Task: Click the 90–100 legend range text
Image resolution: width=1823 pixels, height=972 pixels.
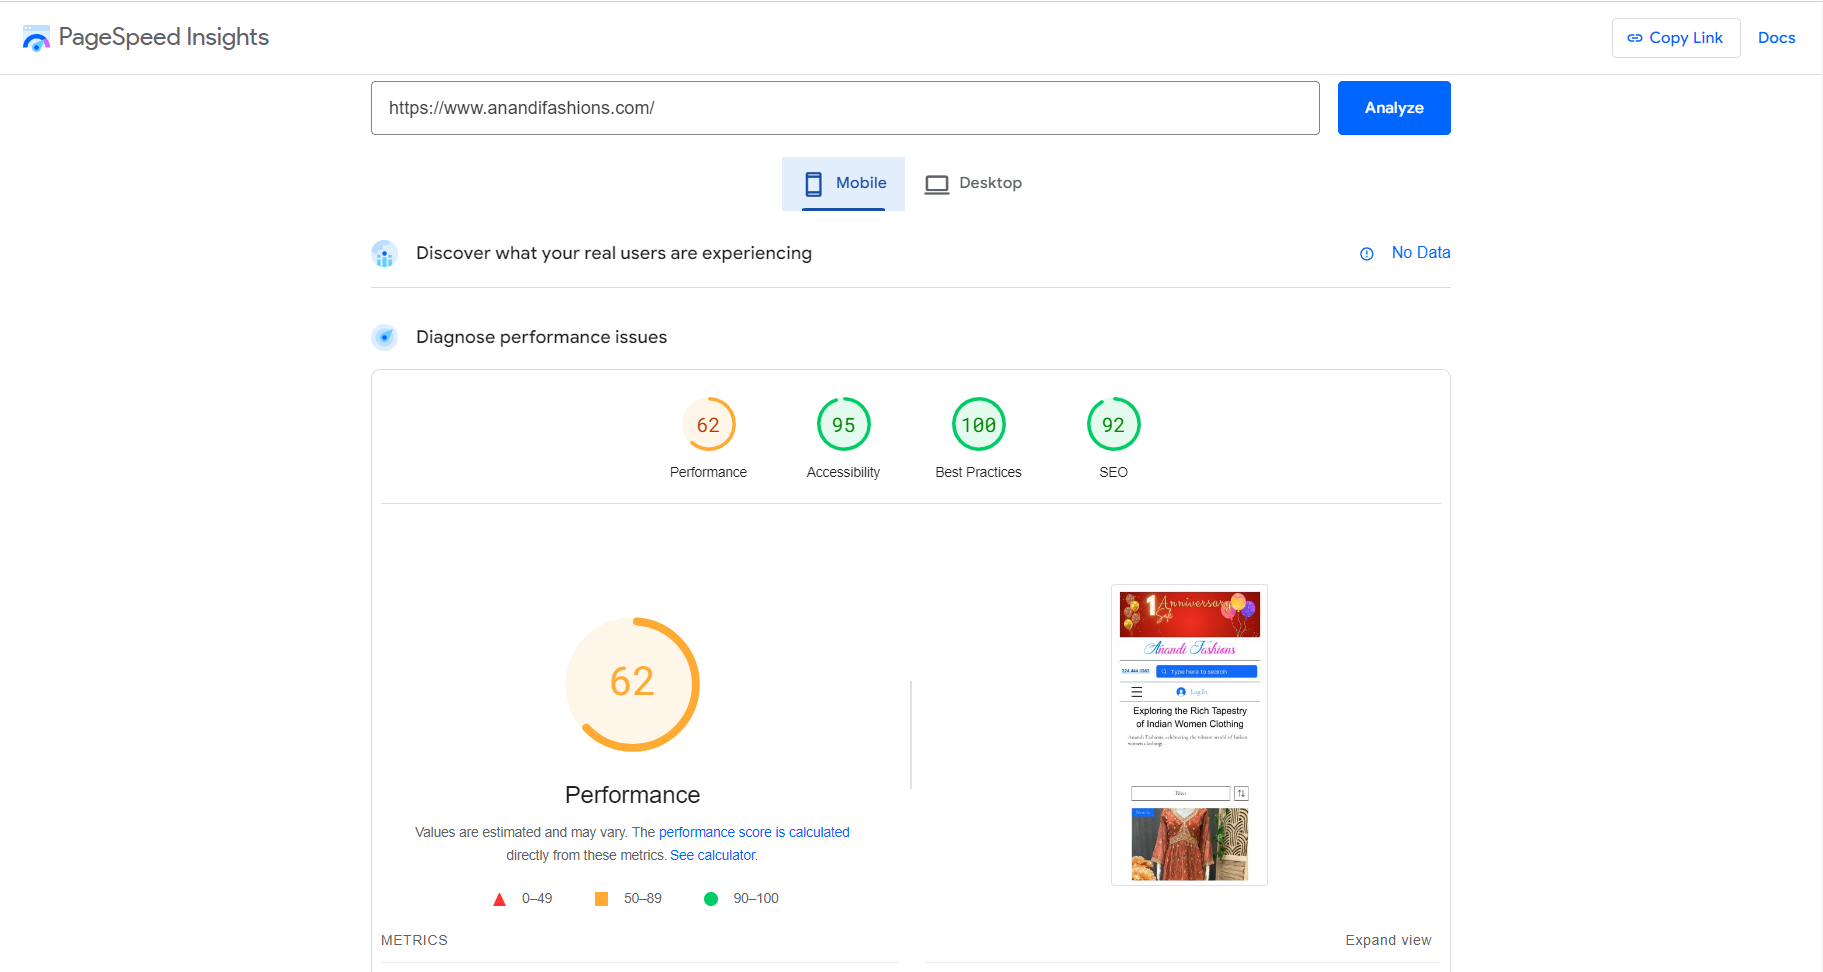Action: click(756, 898)
